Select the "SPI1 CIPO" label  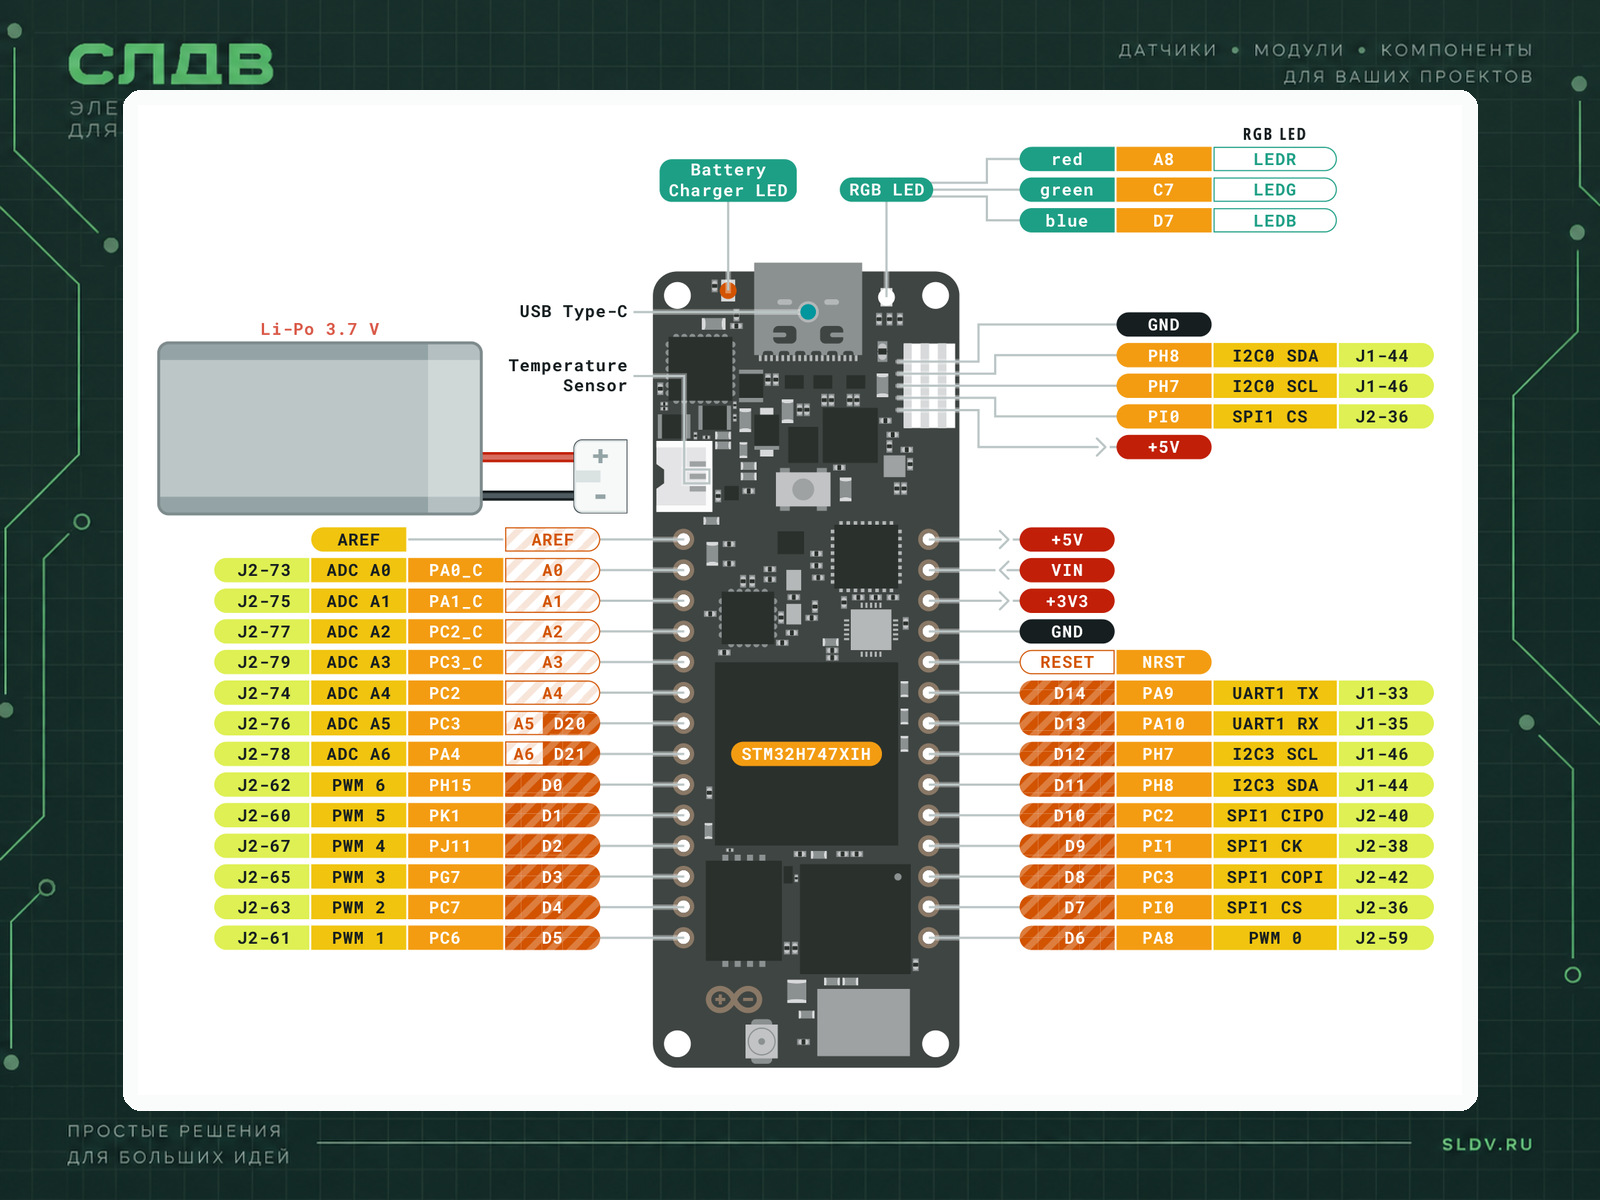(x=1275, y=816)
